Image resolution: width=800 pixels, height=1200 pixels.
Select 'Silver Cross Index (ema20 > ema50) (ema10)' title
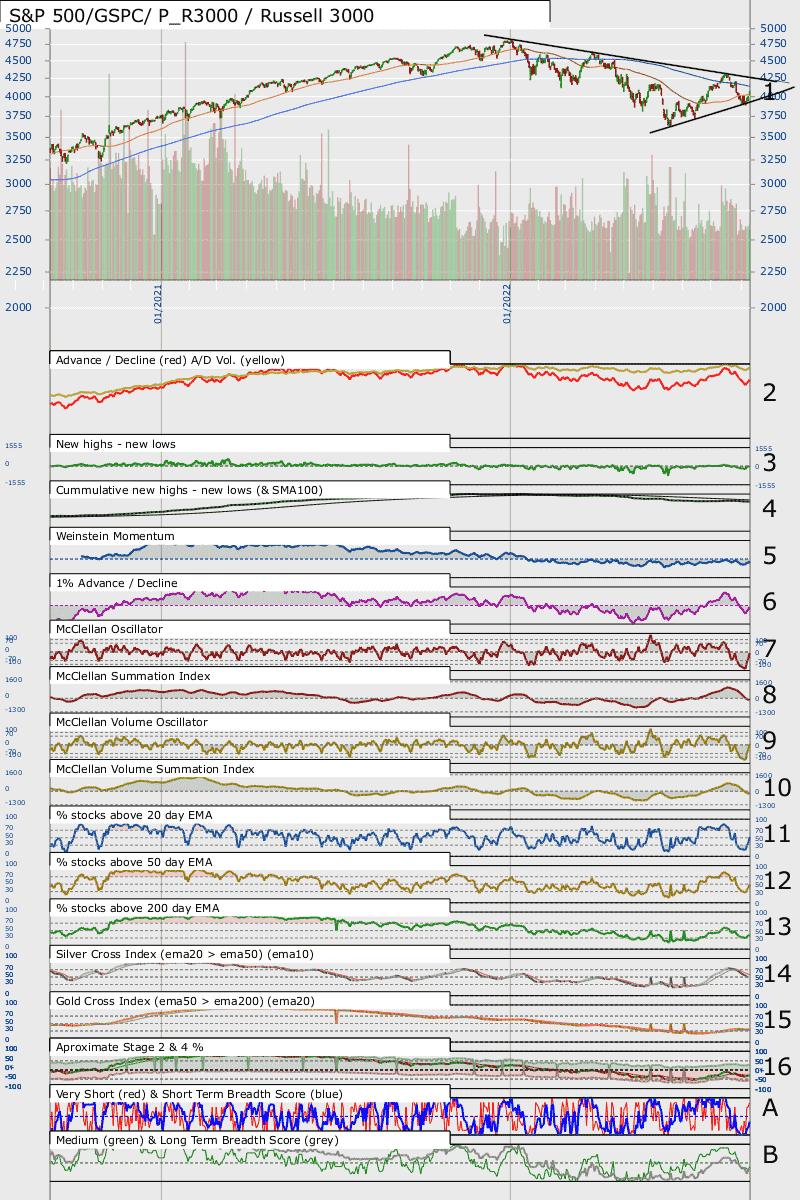tap(185, 954)
